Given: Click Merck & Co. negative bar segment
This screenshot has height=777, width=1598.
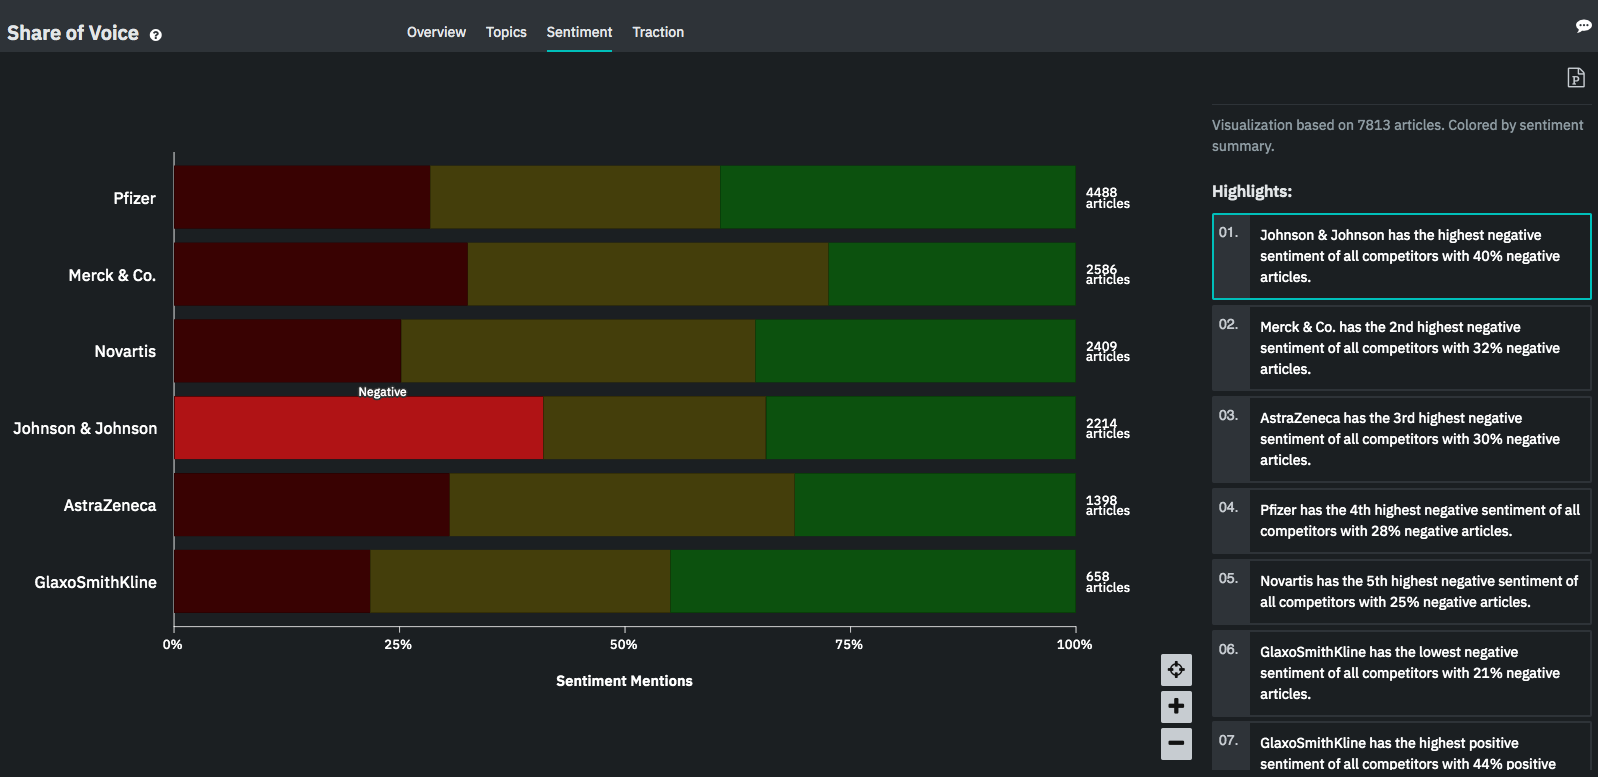Looking at the screenshot, I should [x=321, y=274].
